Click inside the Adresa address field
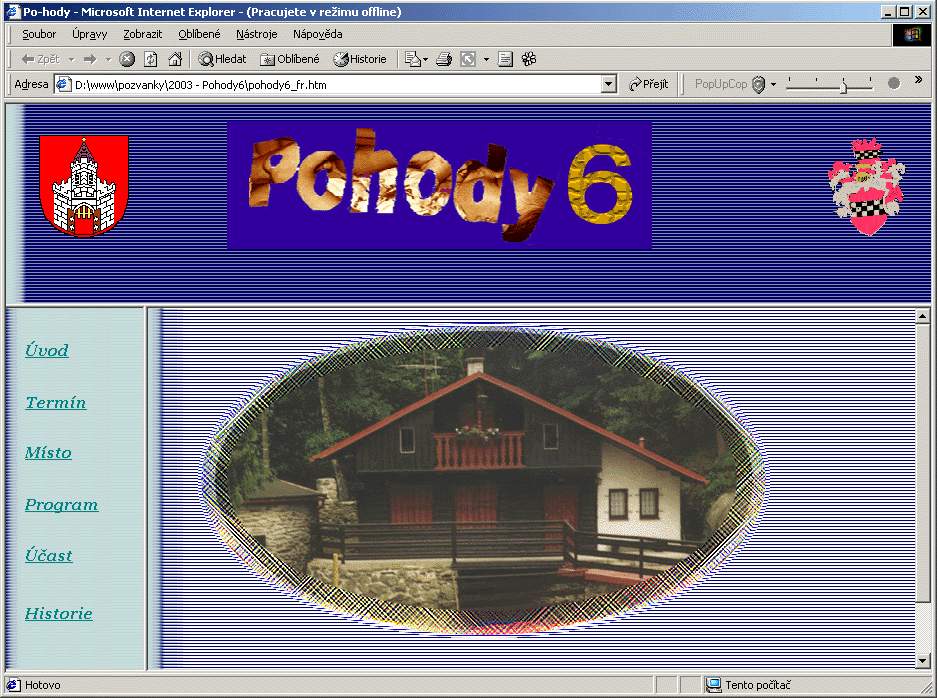Viewport: 937px width, 698px height. pyautogui.click(x=335, y=84)
